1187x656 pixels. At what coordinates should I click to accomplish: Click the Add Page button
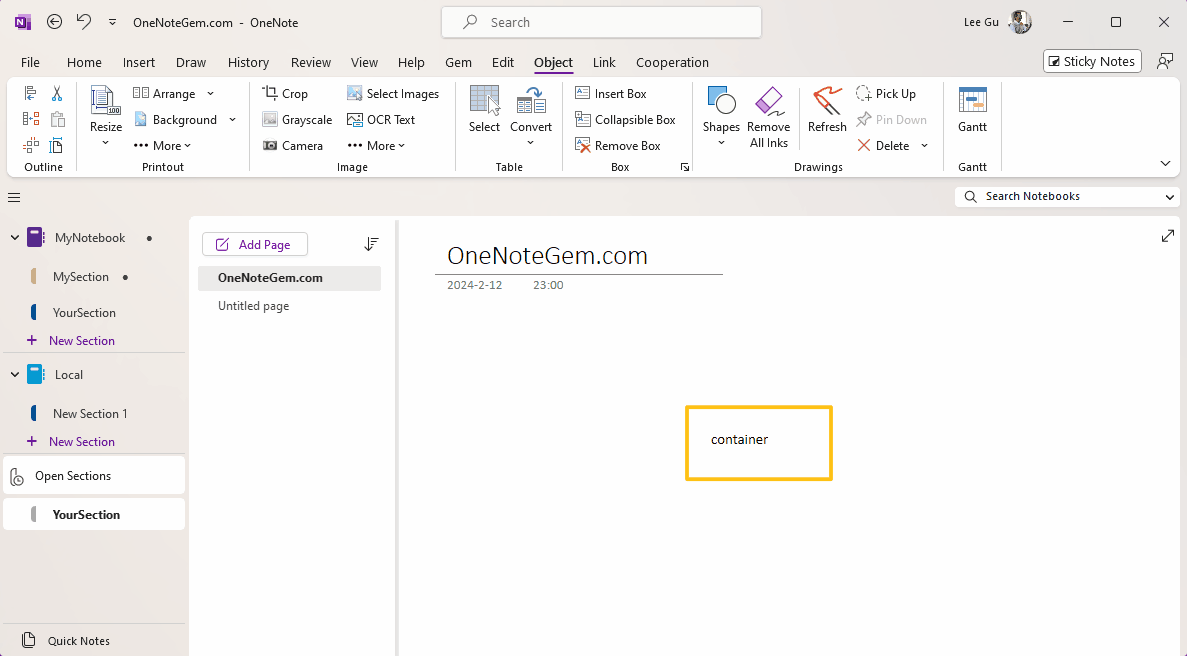tap(254, 244)
